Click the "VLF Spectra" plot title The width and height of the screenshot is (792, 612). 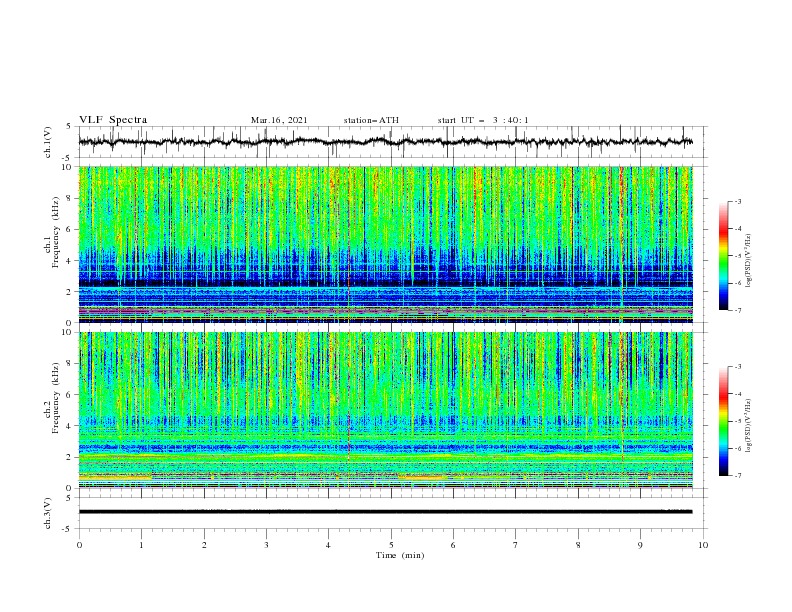(113, 120)
